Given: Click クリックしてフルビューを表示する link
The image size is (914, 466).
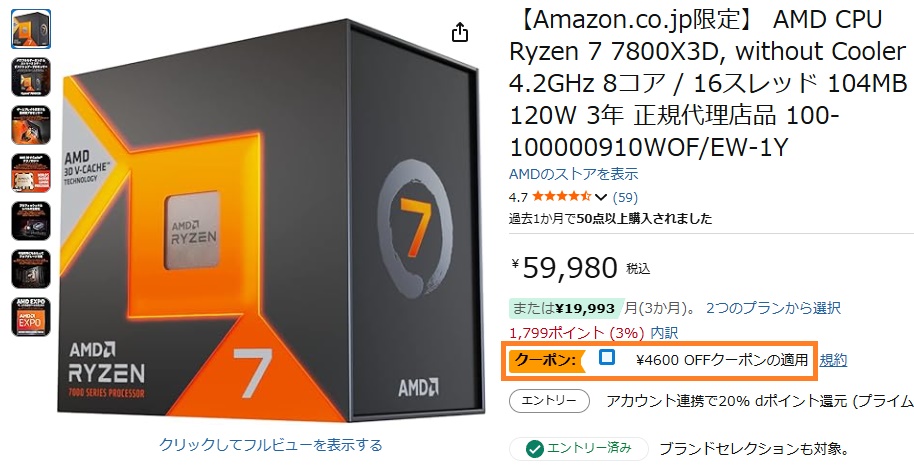Looking at the screenshot, I should [271, 445].
